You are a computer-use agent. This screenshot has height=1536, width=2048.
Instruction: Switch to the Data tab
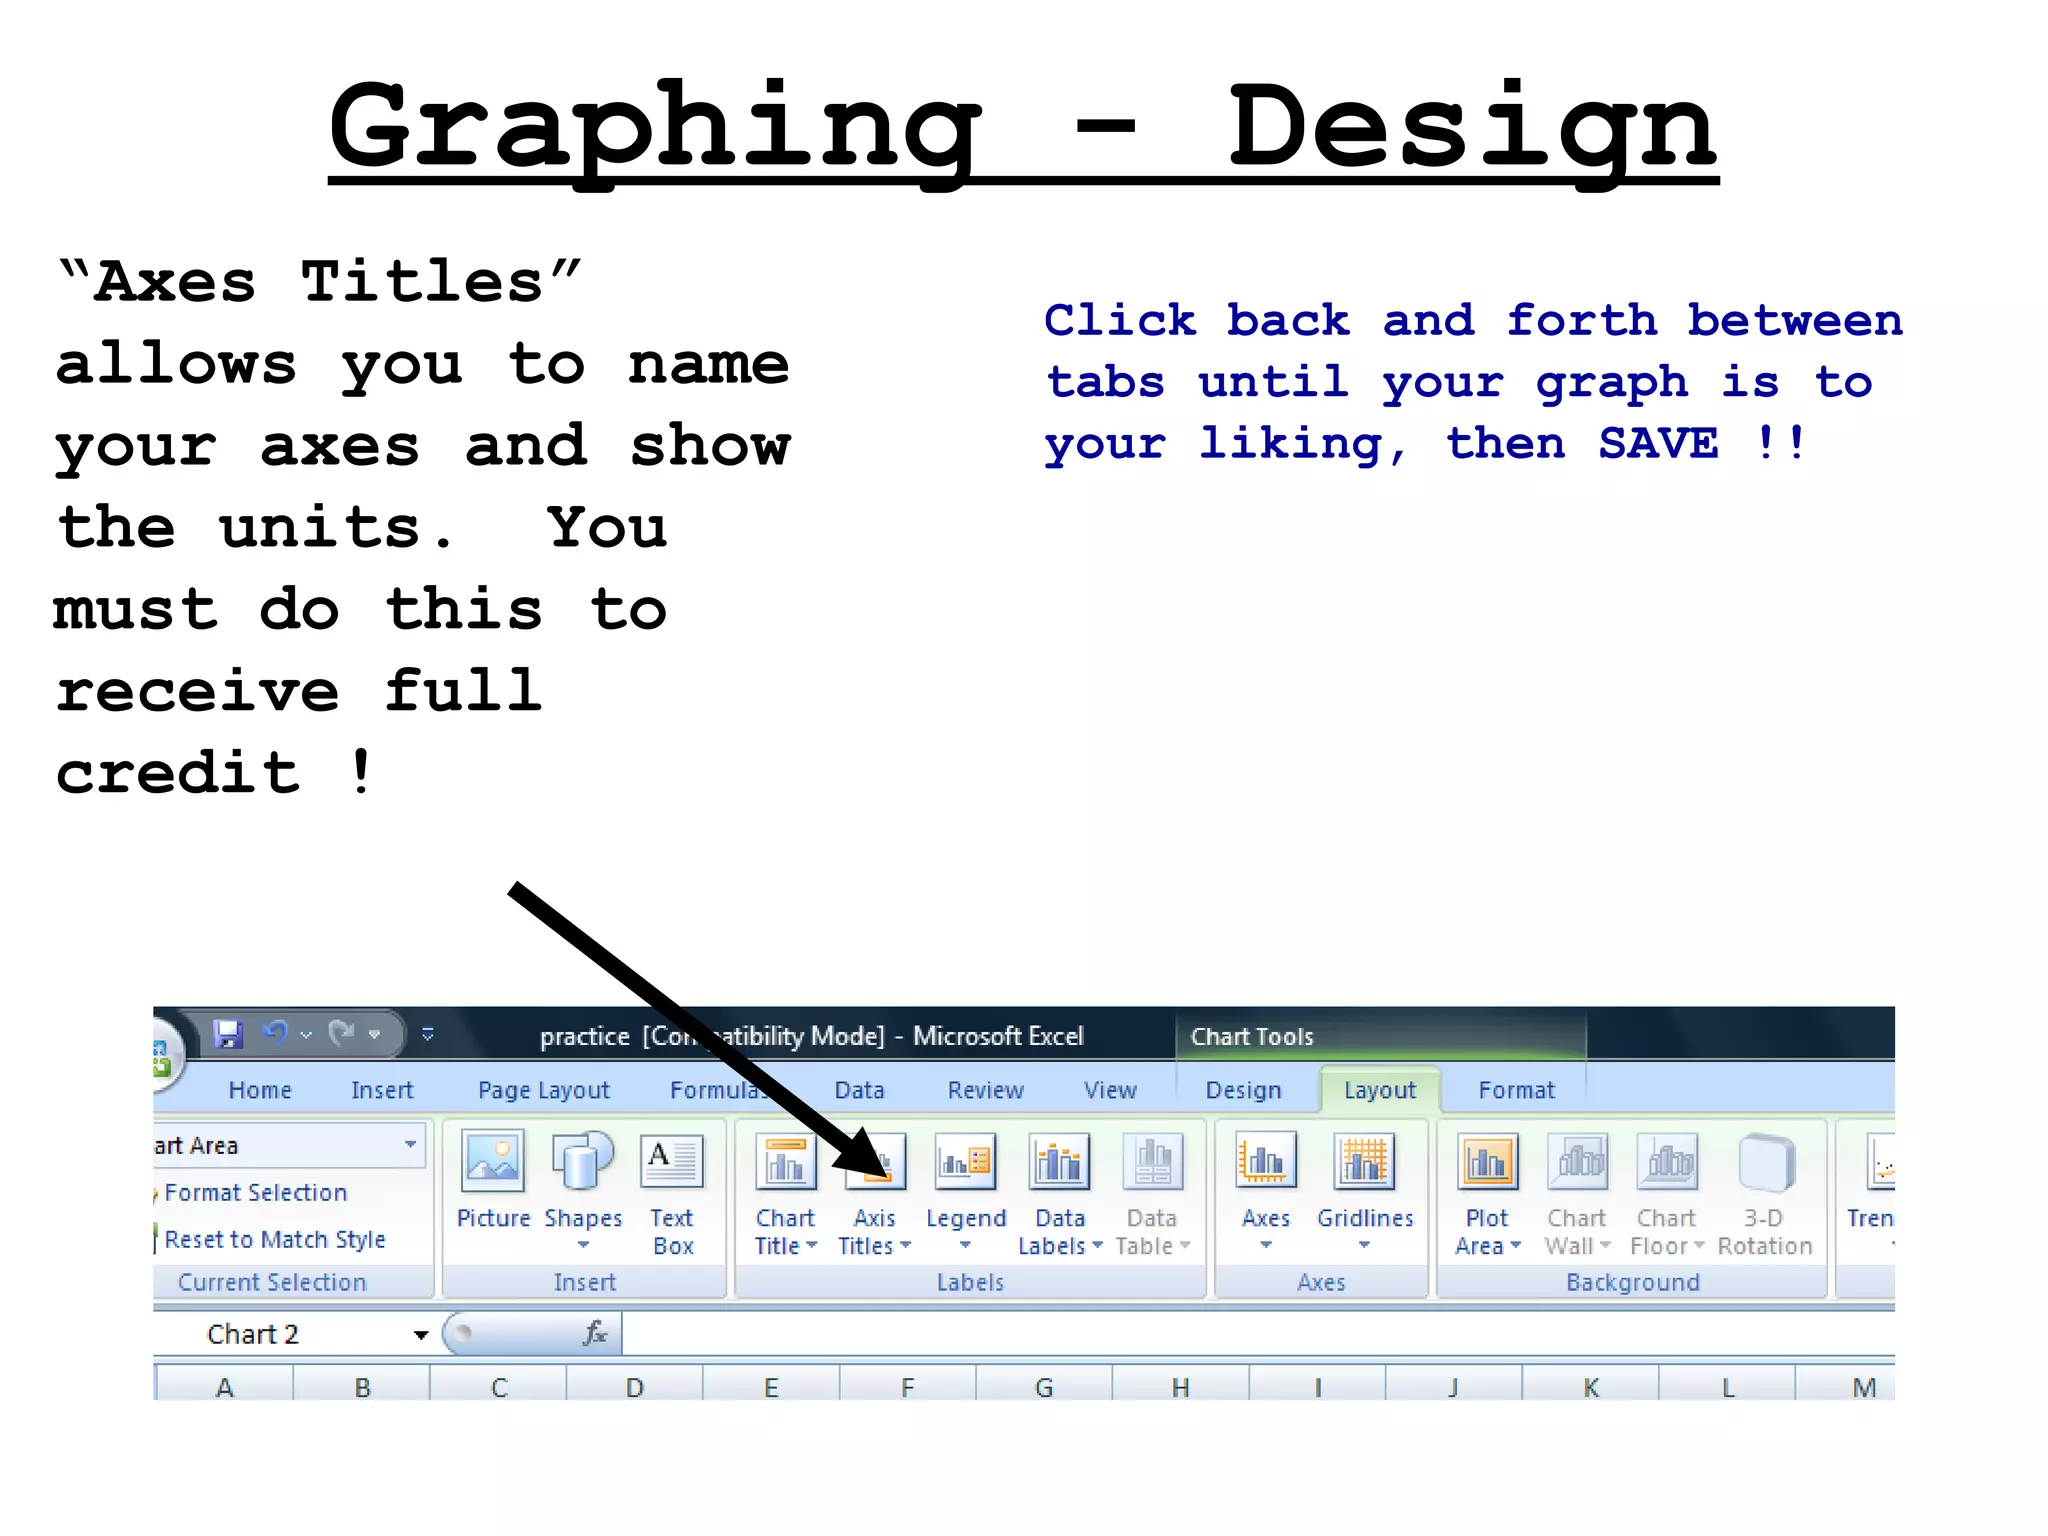coord(859,1090)
